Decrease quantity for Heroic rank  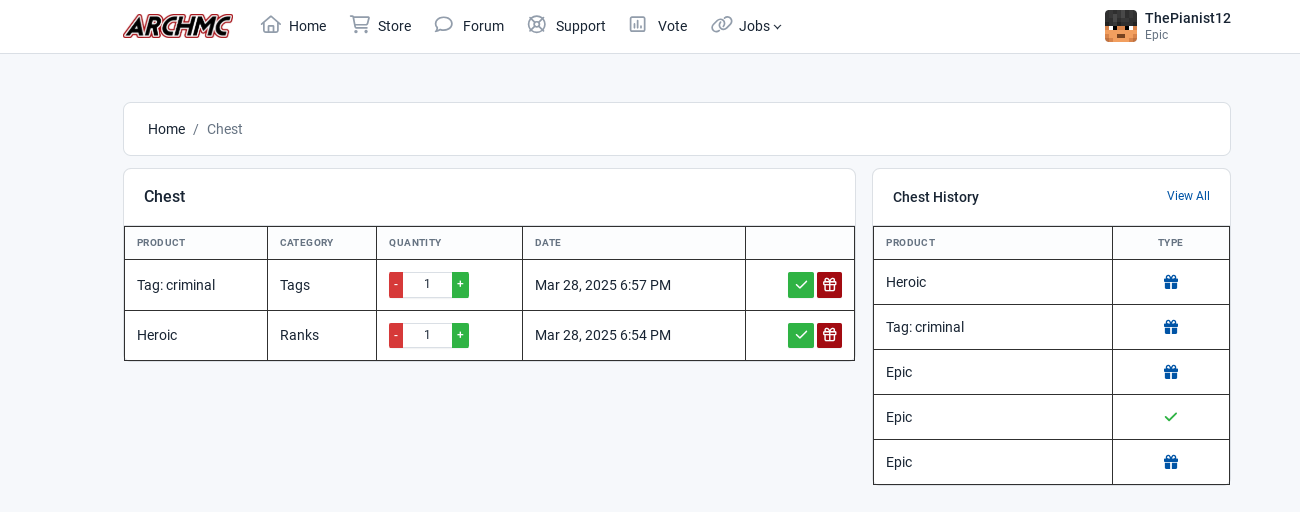396,335
